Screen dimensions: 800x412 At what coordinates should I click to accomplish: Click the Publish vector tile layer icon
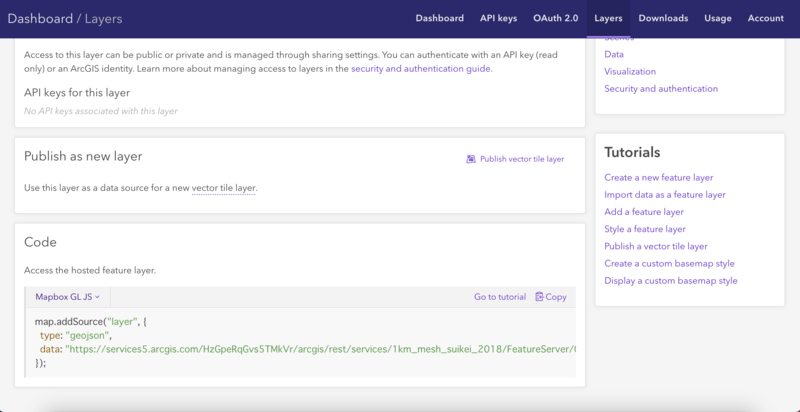[471, 159]
